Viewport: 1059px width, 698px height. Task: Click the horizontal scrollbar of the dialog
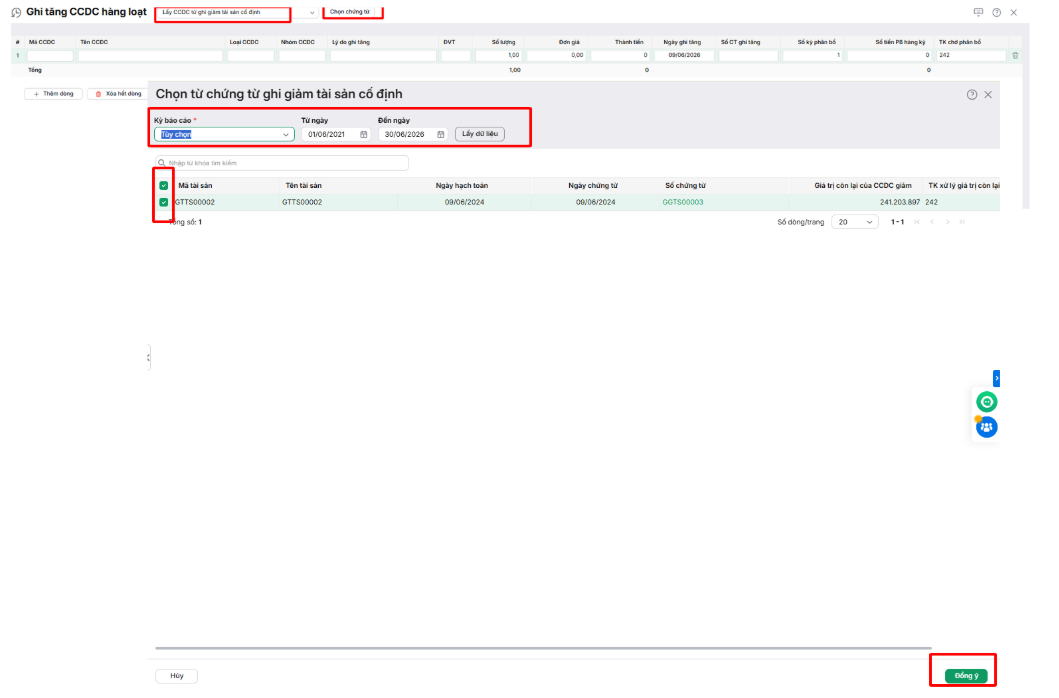543,648
